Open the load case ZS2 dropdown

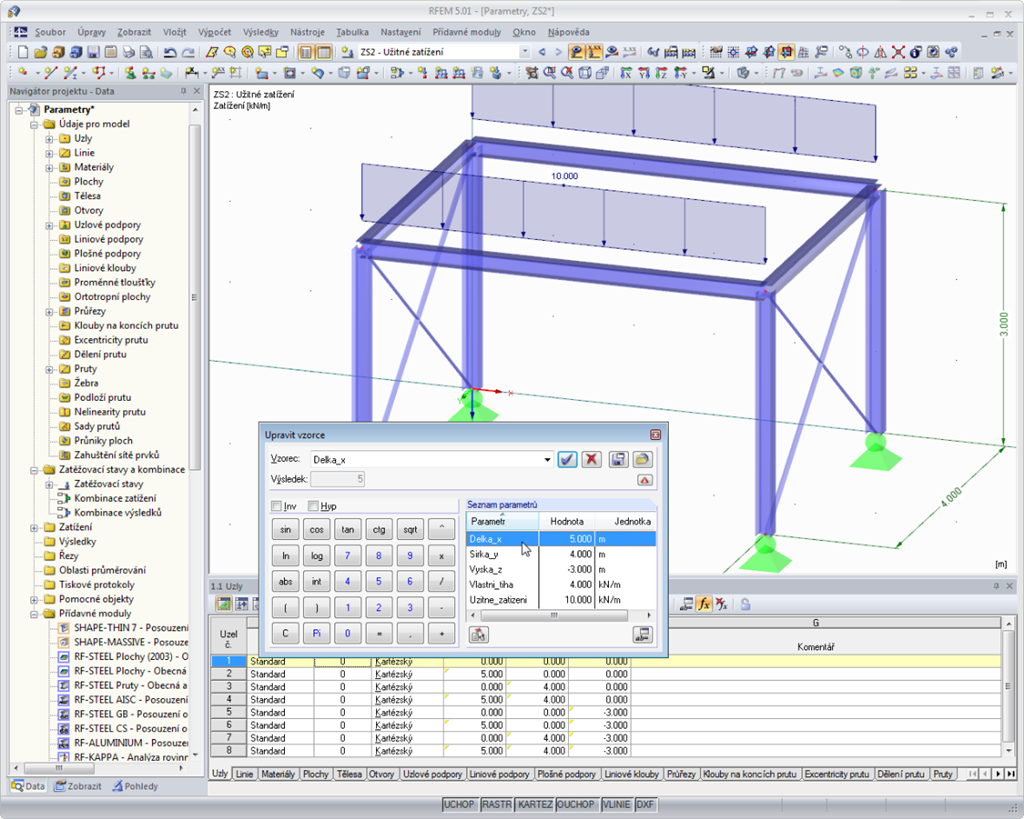(524, 52)
